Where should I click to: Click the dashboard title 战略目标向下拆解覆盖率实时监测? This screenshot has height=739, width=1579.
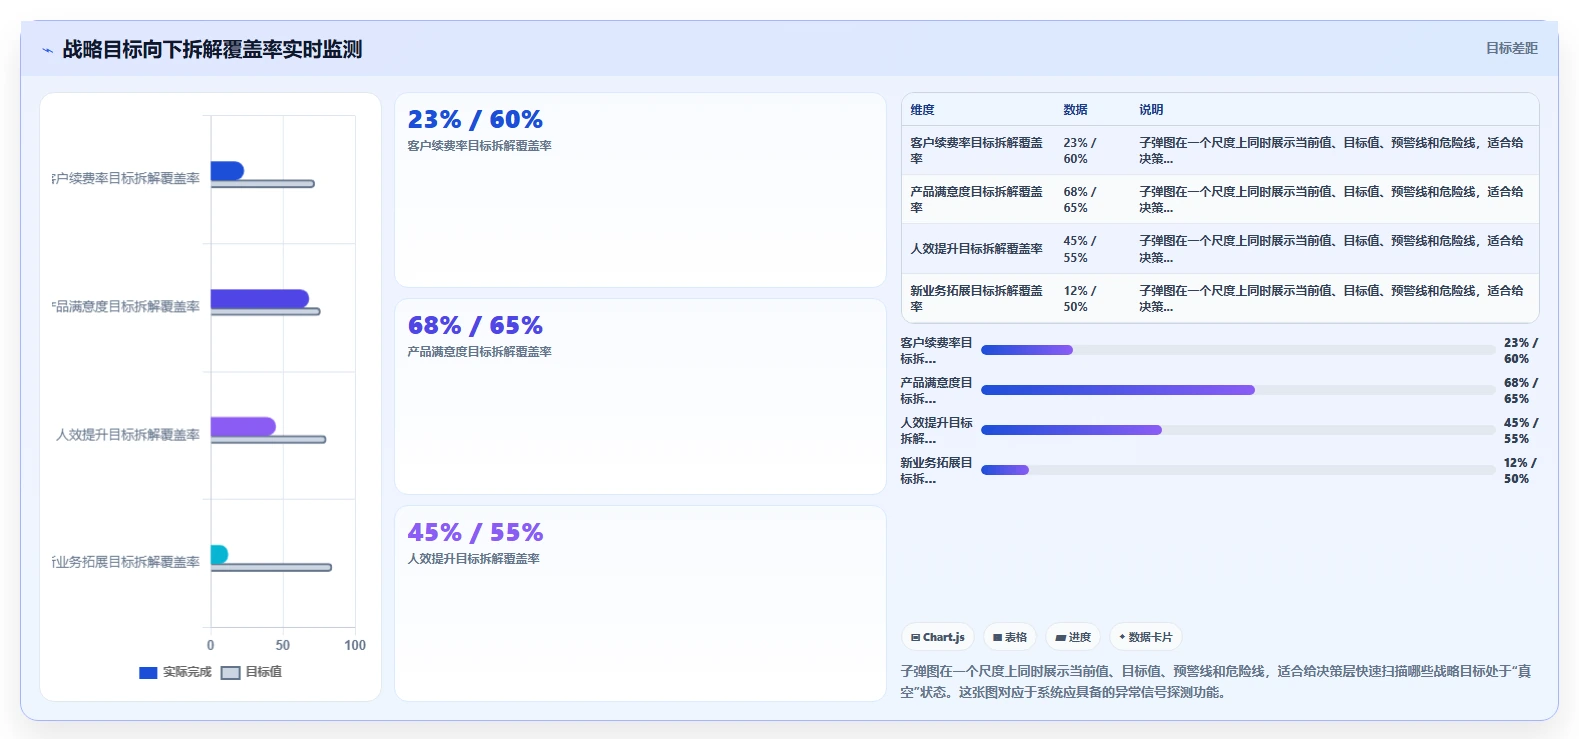pos(212,49)
